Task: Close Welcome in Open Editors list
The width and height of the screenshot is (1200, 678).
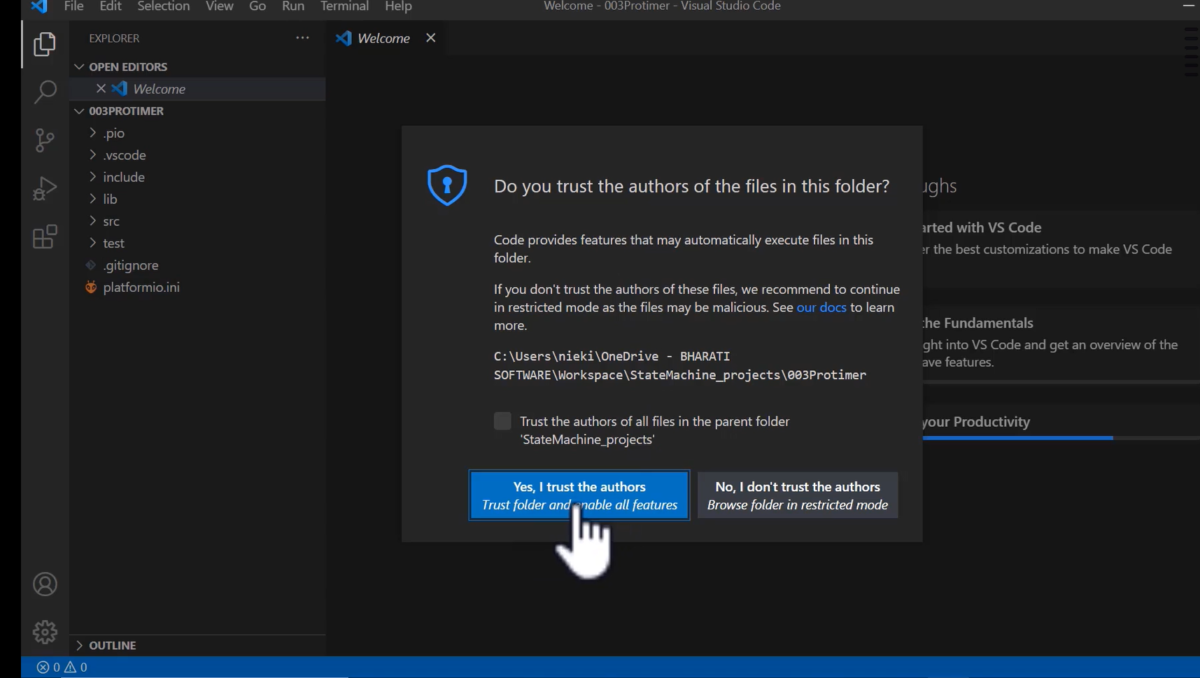Action: coord(101,89)
